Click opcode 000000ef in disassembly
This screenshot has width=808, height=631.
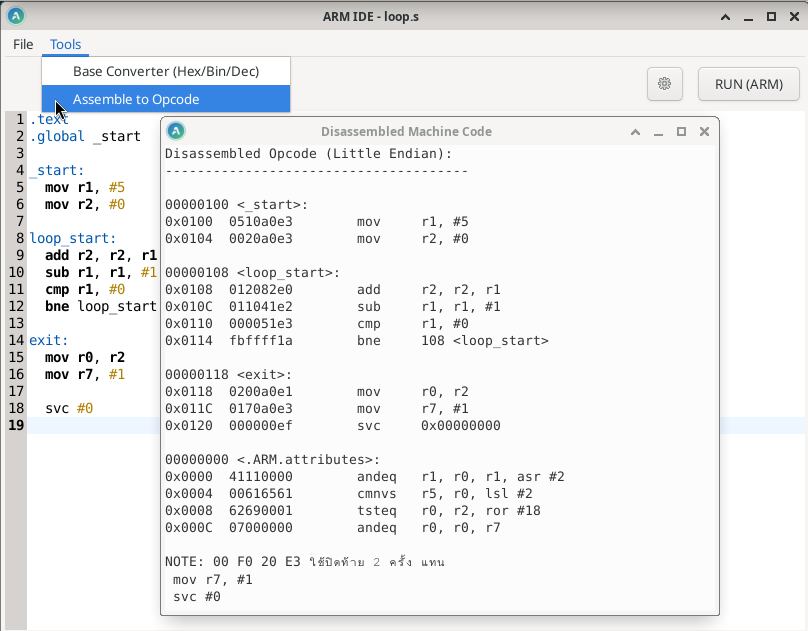tap(261, 425)
